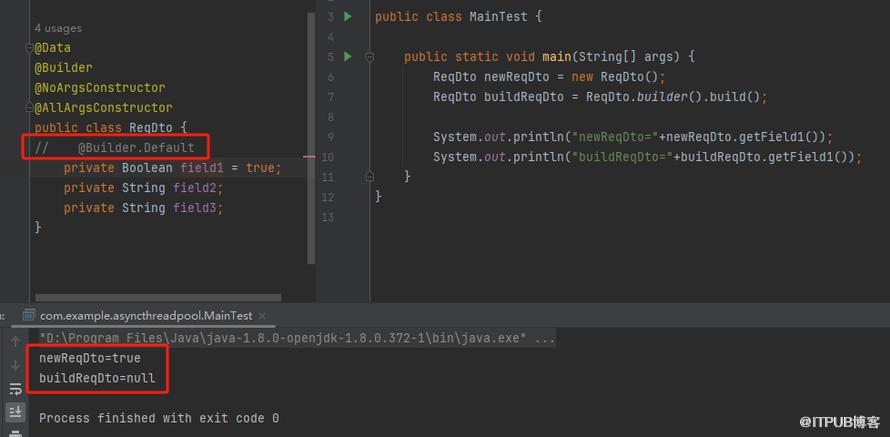Expand the folded java.exe command ellipsis
The image size is (890, 437).
click(546, 339)
